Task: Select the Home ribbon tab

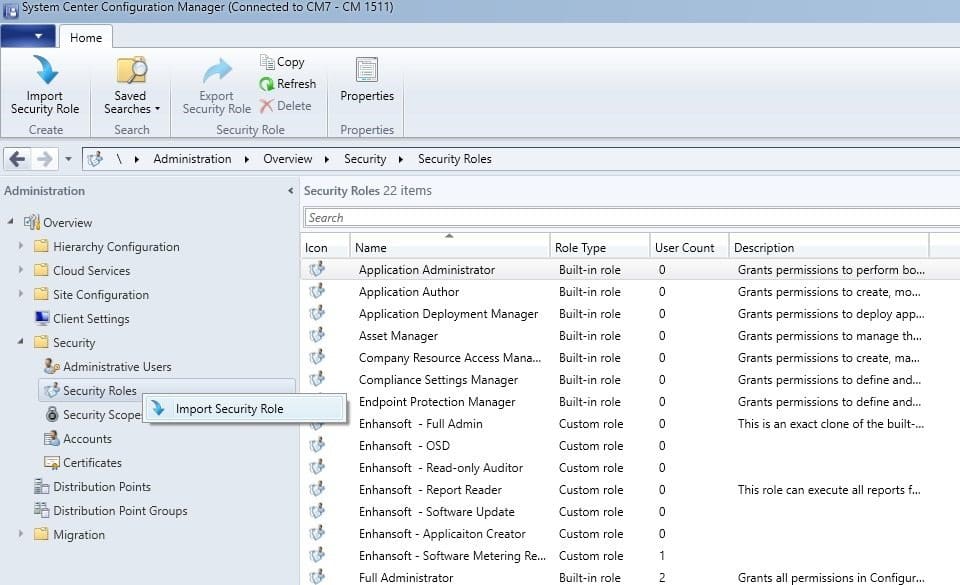Action: click(x=86, y=37)
